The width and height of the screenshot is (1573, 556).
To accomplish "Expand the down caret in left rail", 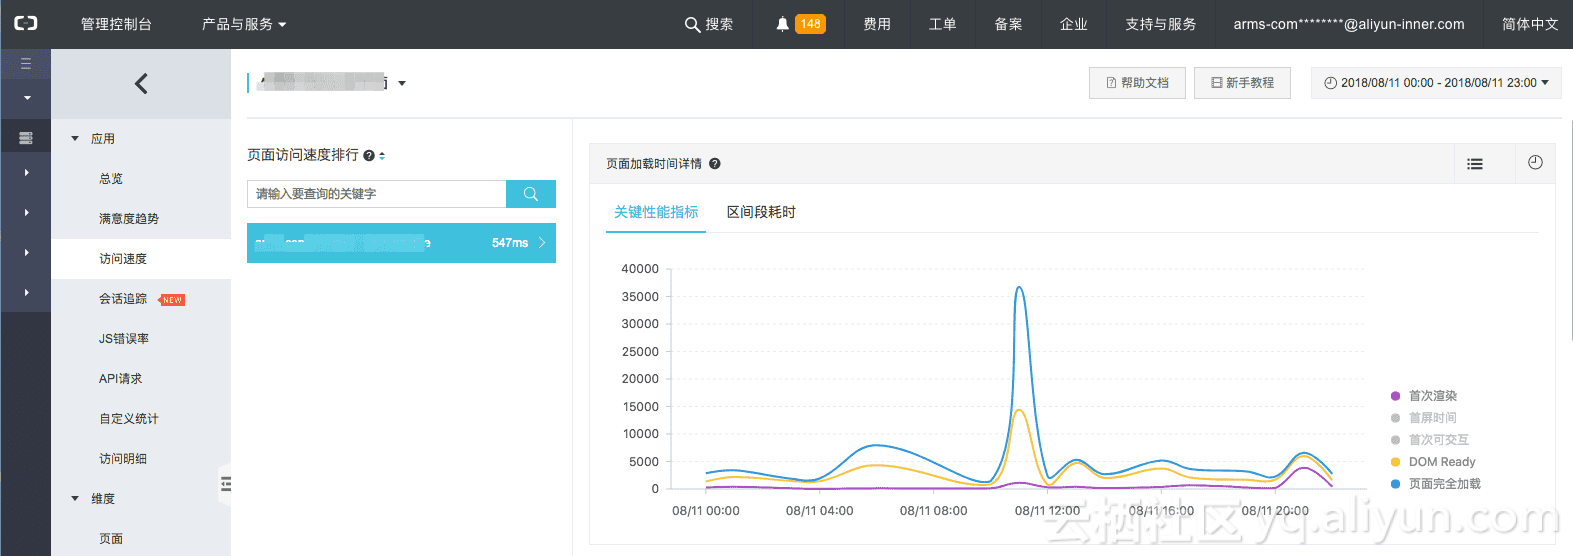I will tap(27, 98).
